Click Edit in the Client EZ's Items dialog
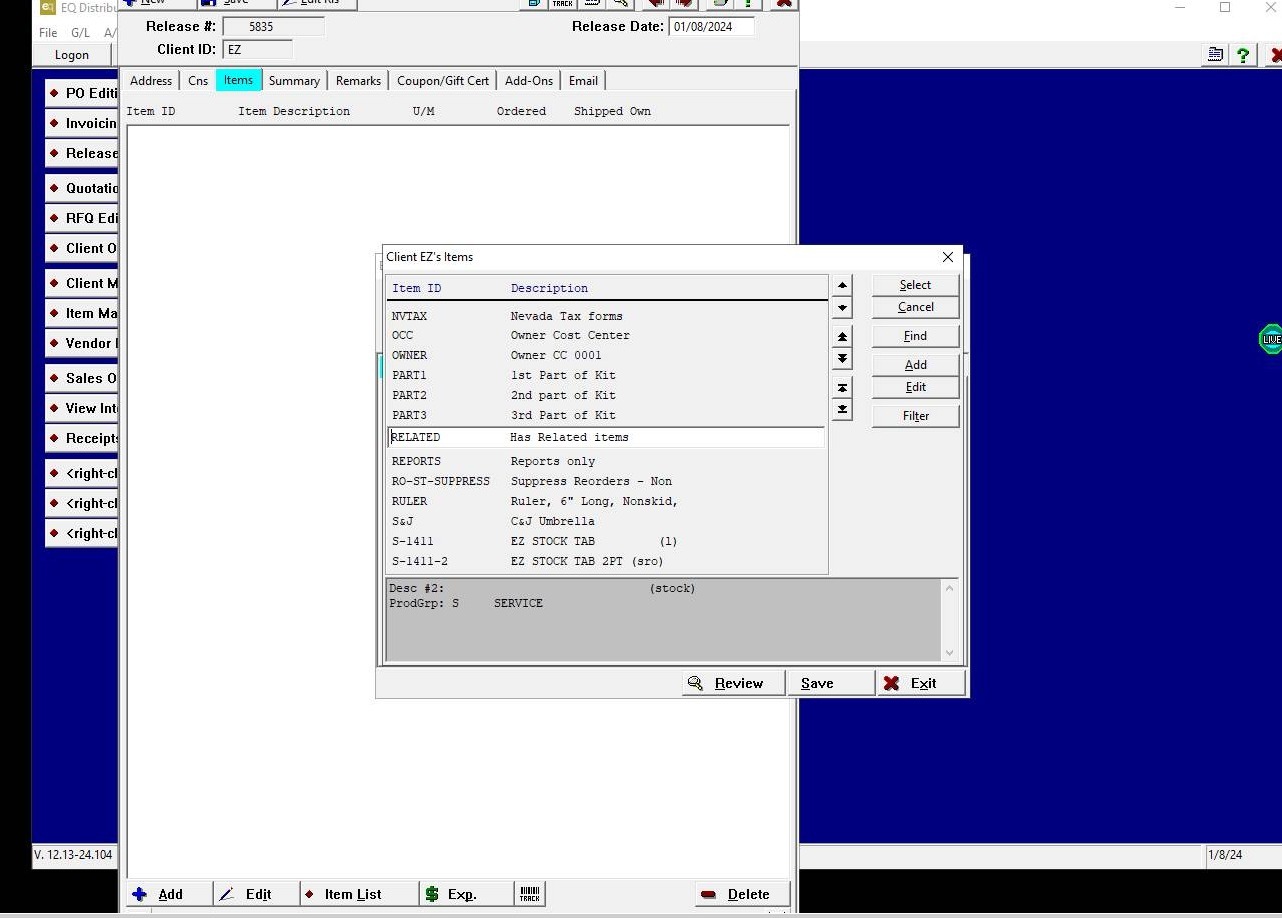1282x918 pixels. [915, 387]
